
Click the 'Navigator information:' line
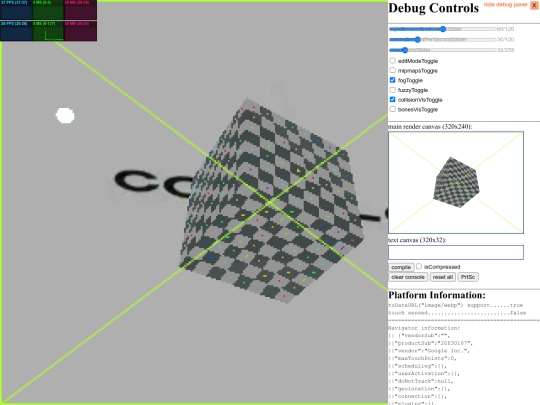(424, 328)
